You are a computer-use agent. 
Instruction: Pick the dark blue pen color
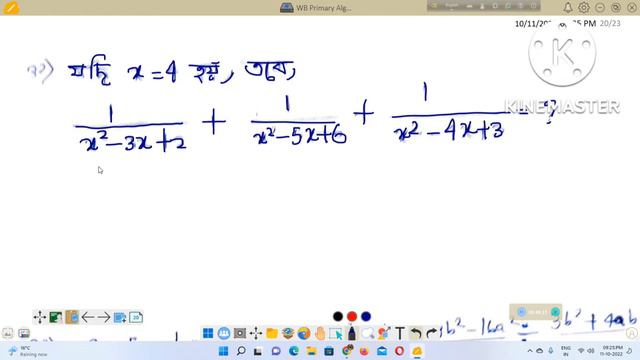coord(366,316)
